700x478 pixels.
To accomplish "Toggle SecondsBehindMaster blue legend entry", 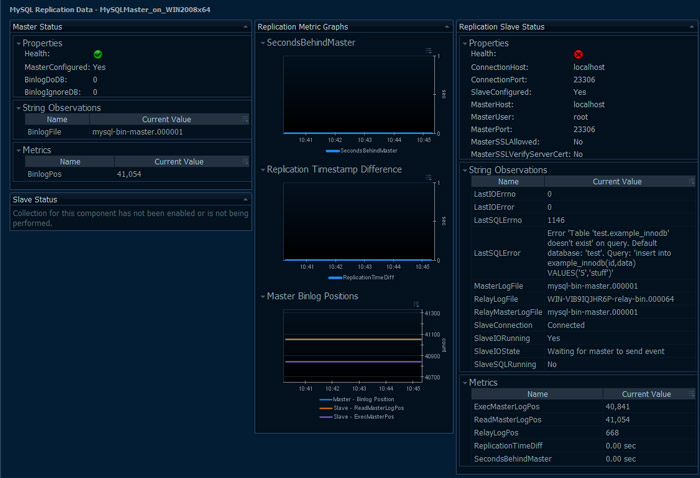I will 362,151.
